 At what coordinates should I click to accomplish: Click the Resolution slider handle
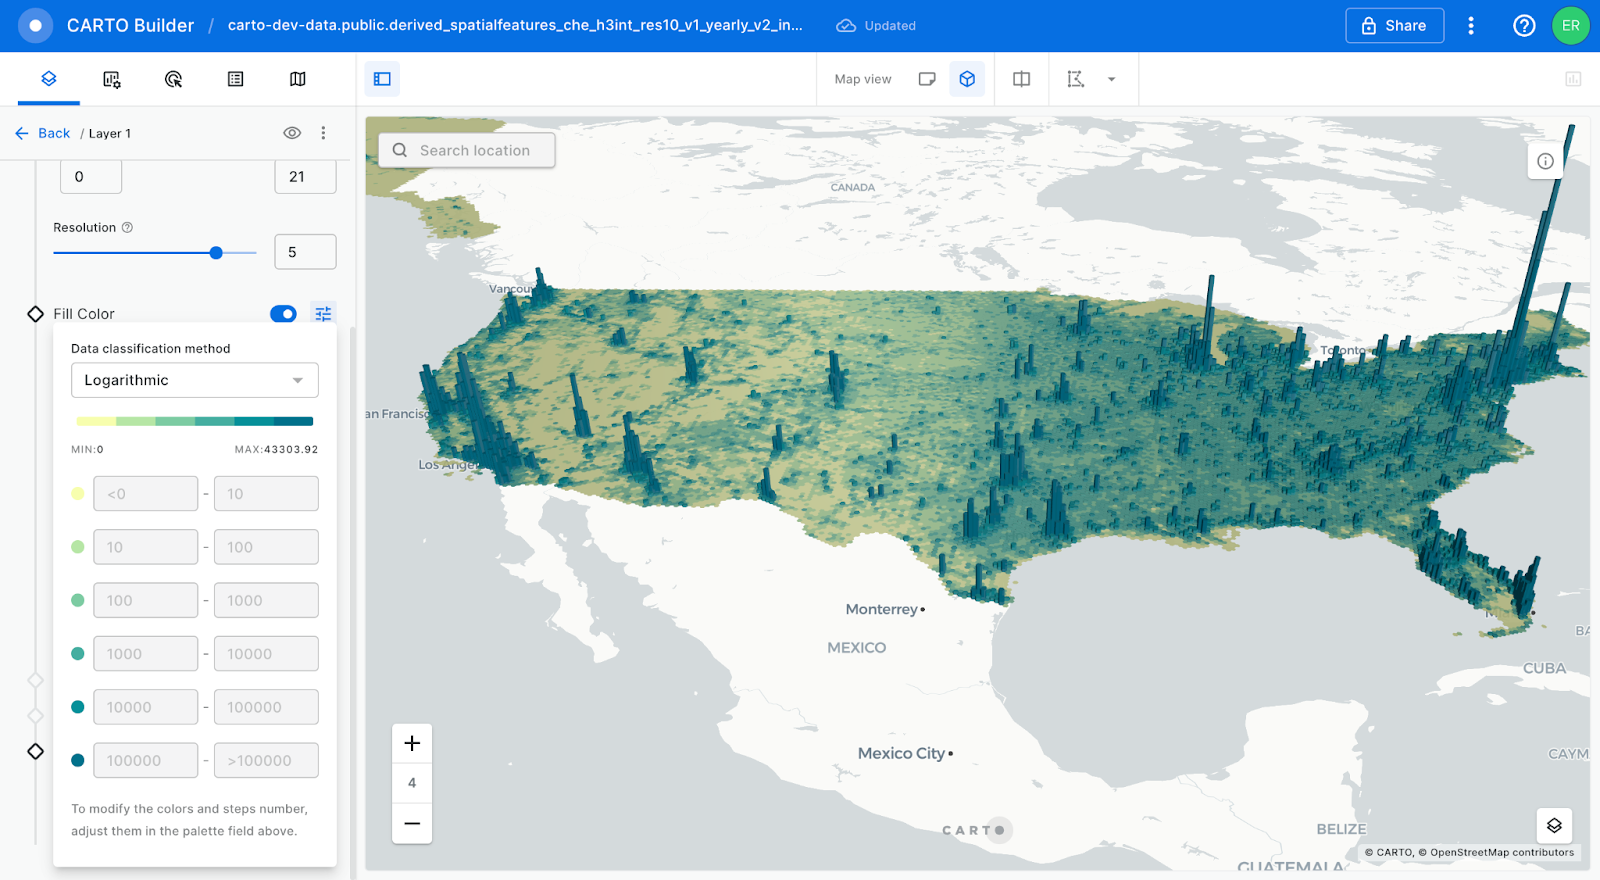click(x=216, y=253)
